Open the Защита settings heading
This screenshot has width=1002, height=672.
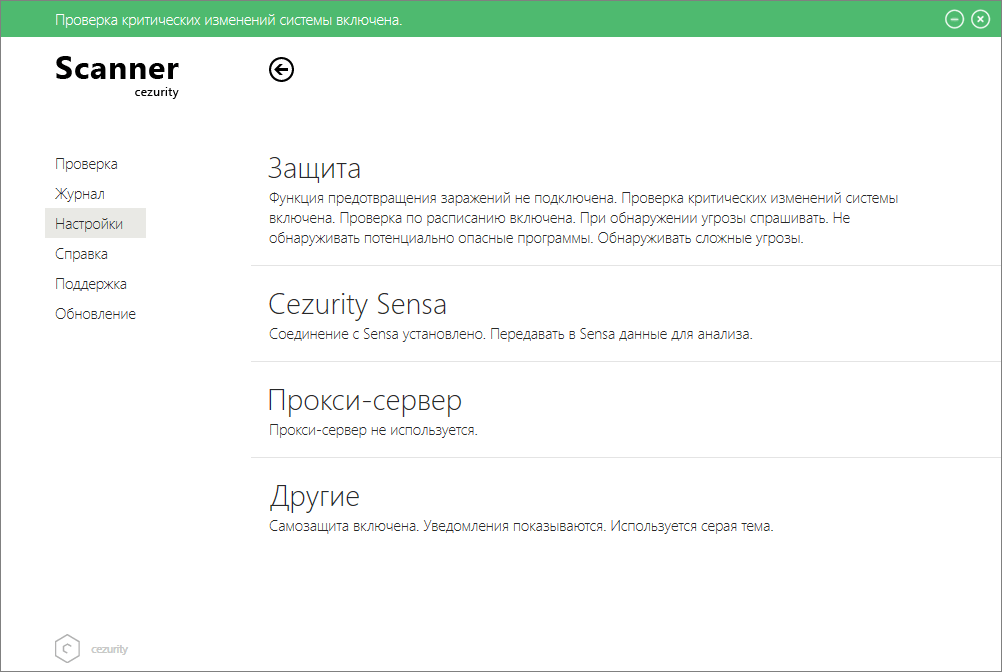coord(314,168)
